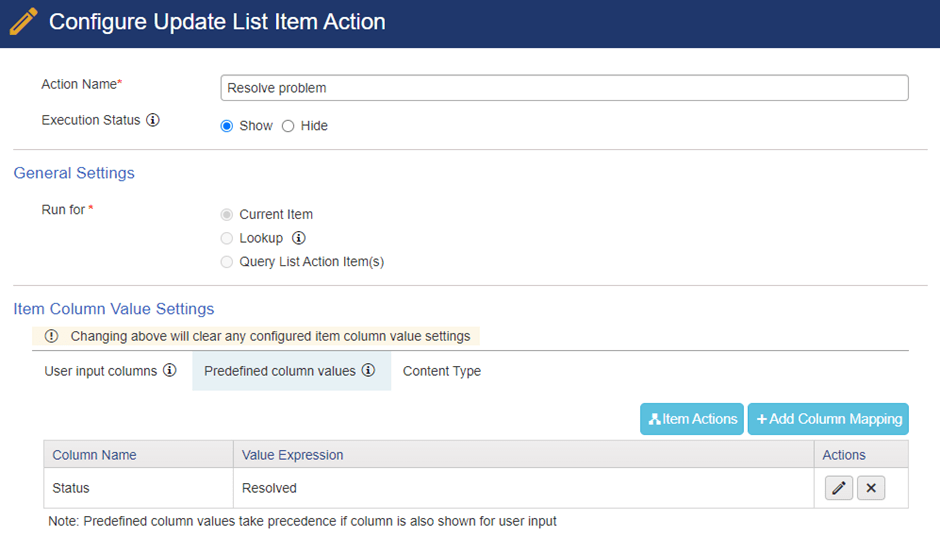The image size is (940, 553).
Task: Choose the Lookup run option
Action: coord(227,238)
